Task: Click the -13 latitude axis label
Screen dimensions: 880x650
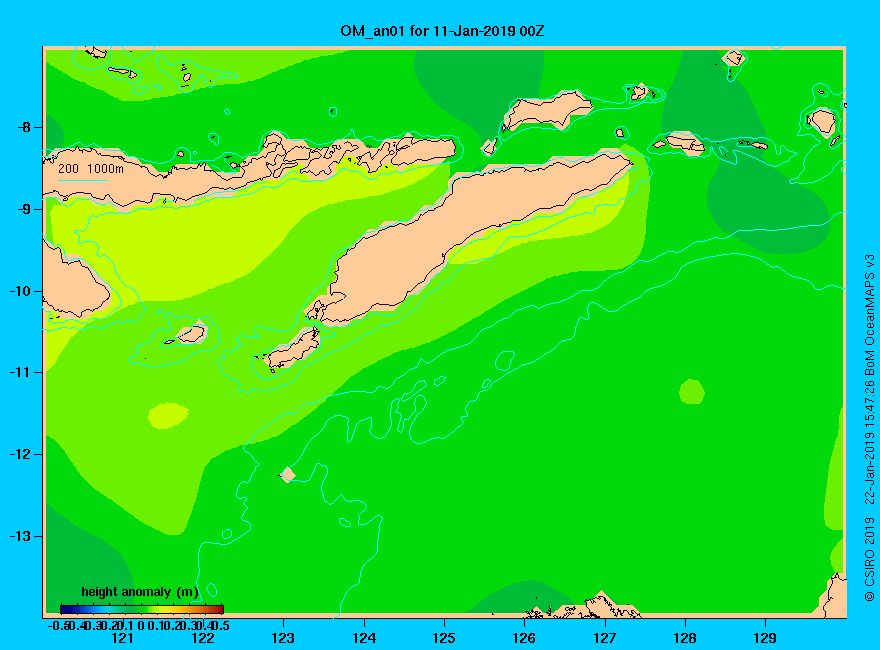Action: tap(20, 536)
